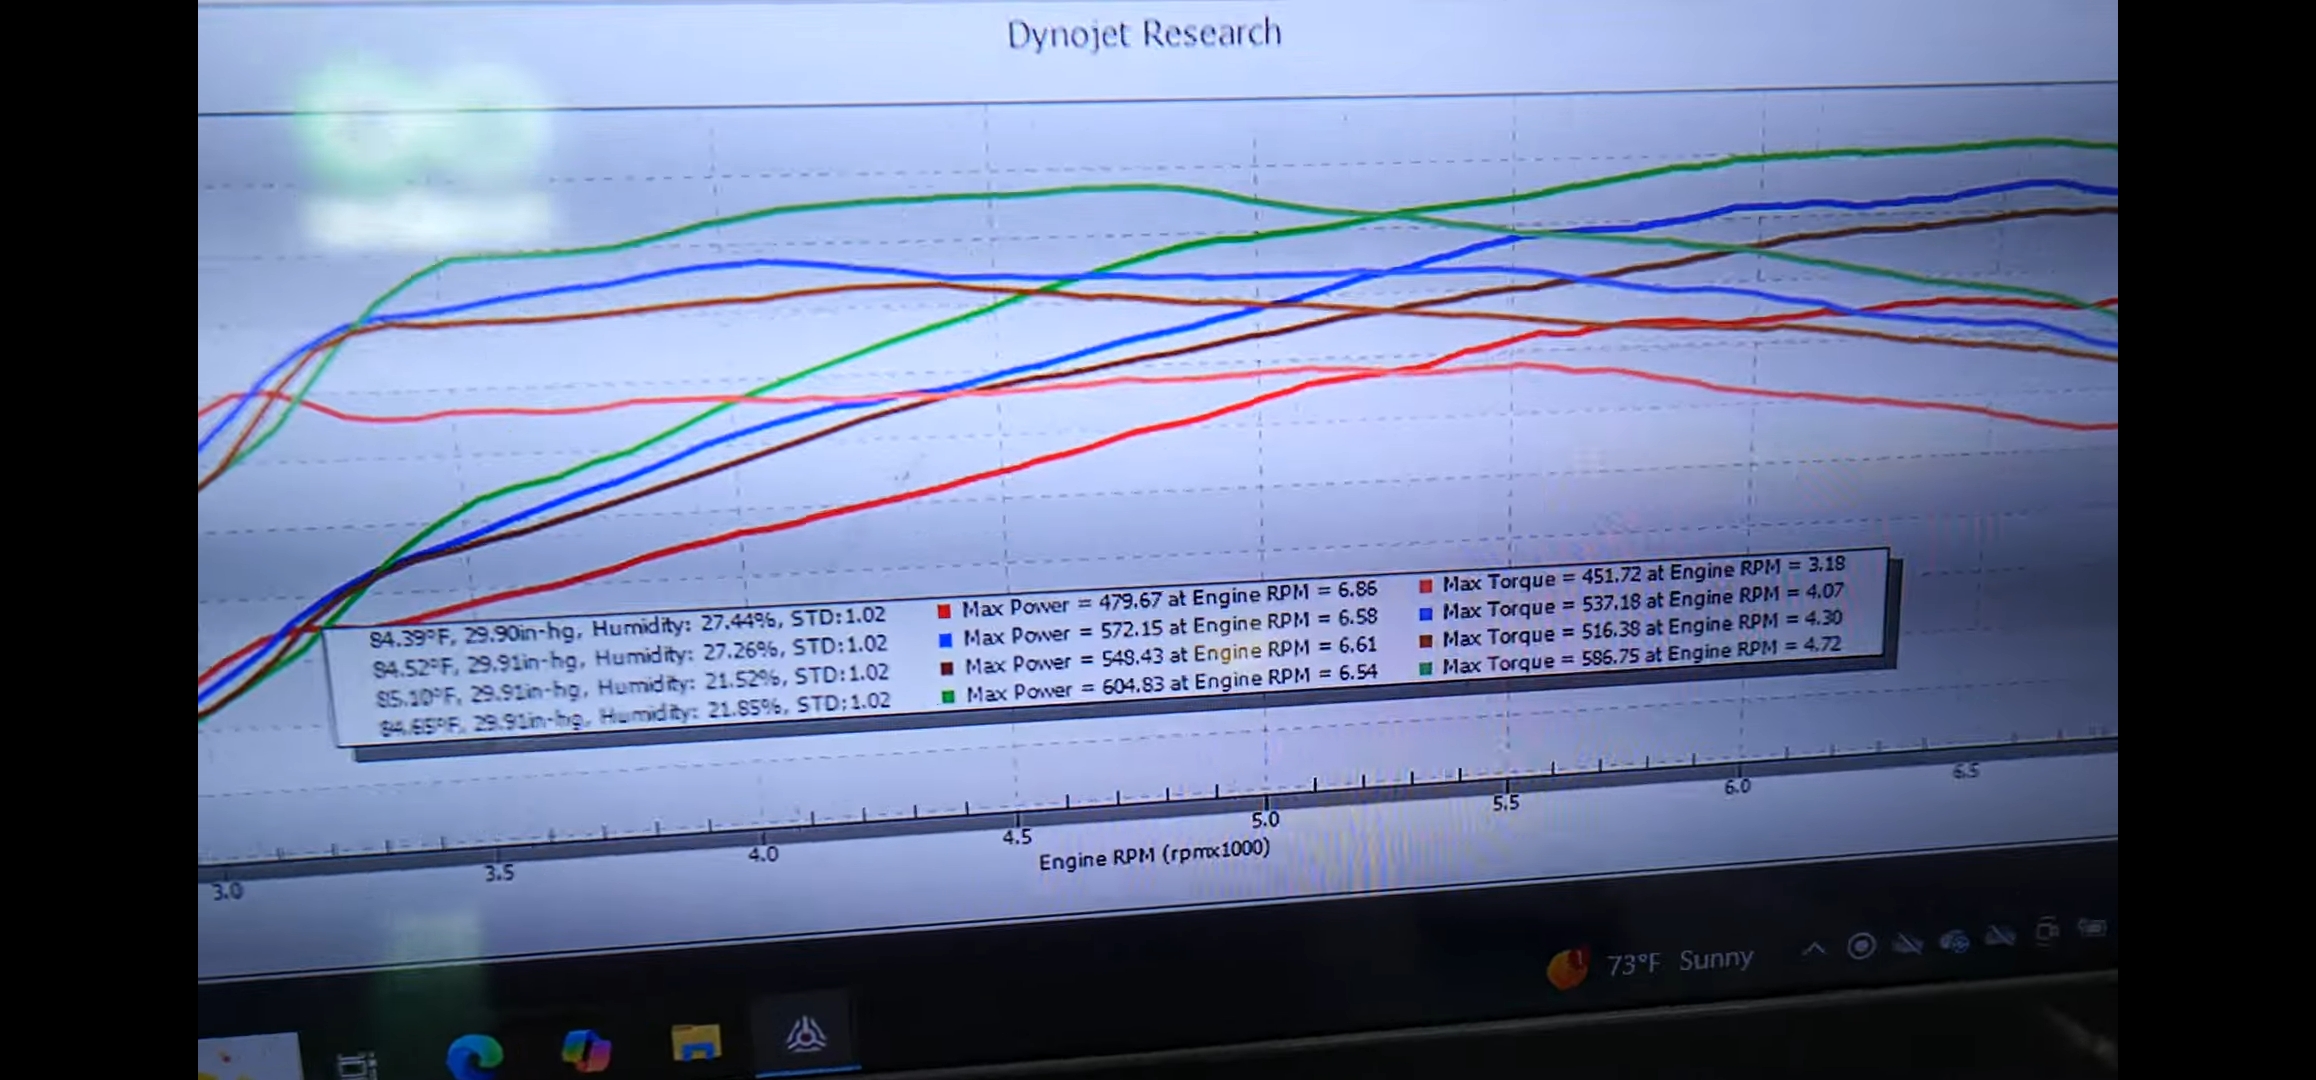This screenshot has height=1080, width=2316.
Task: Click the network globe tray icon
Action: (1954, 941)
